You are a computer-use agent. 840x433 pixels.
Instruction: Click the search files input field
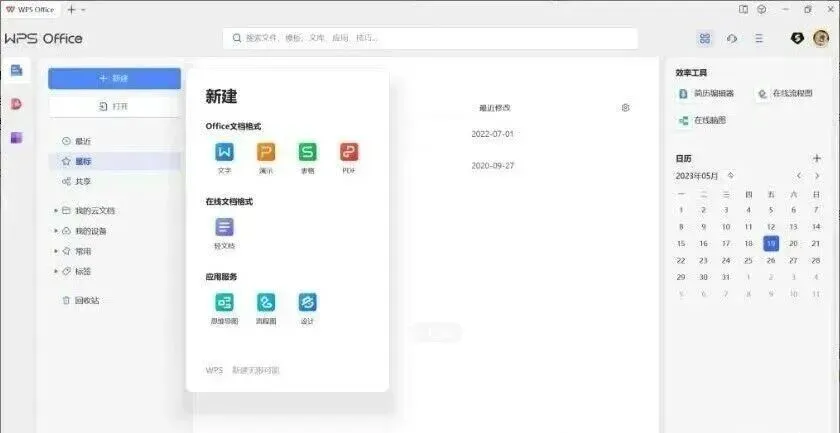pyautogui.click(x=430, y=39)
